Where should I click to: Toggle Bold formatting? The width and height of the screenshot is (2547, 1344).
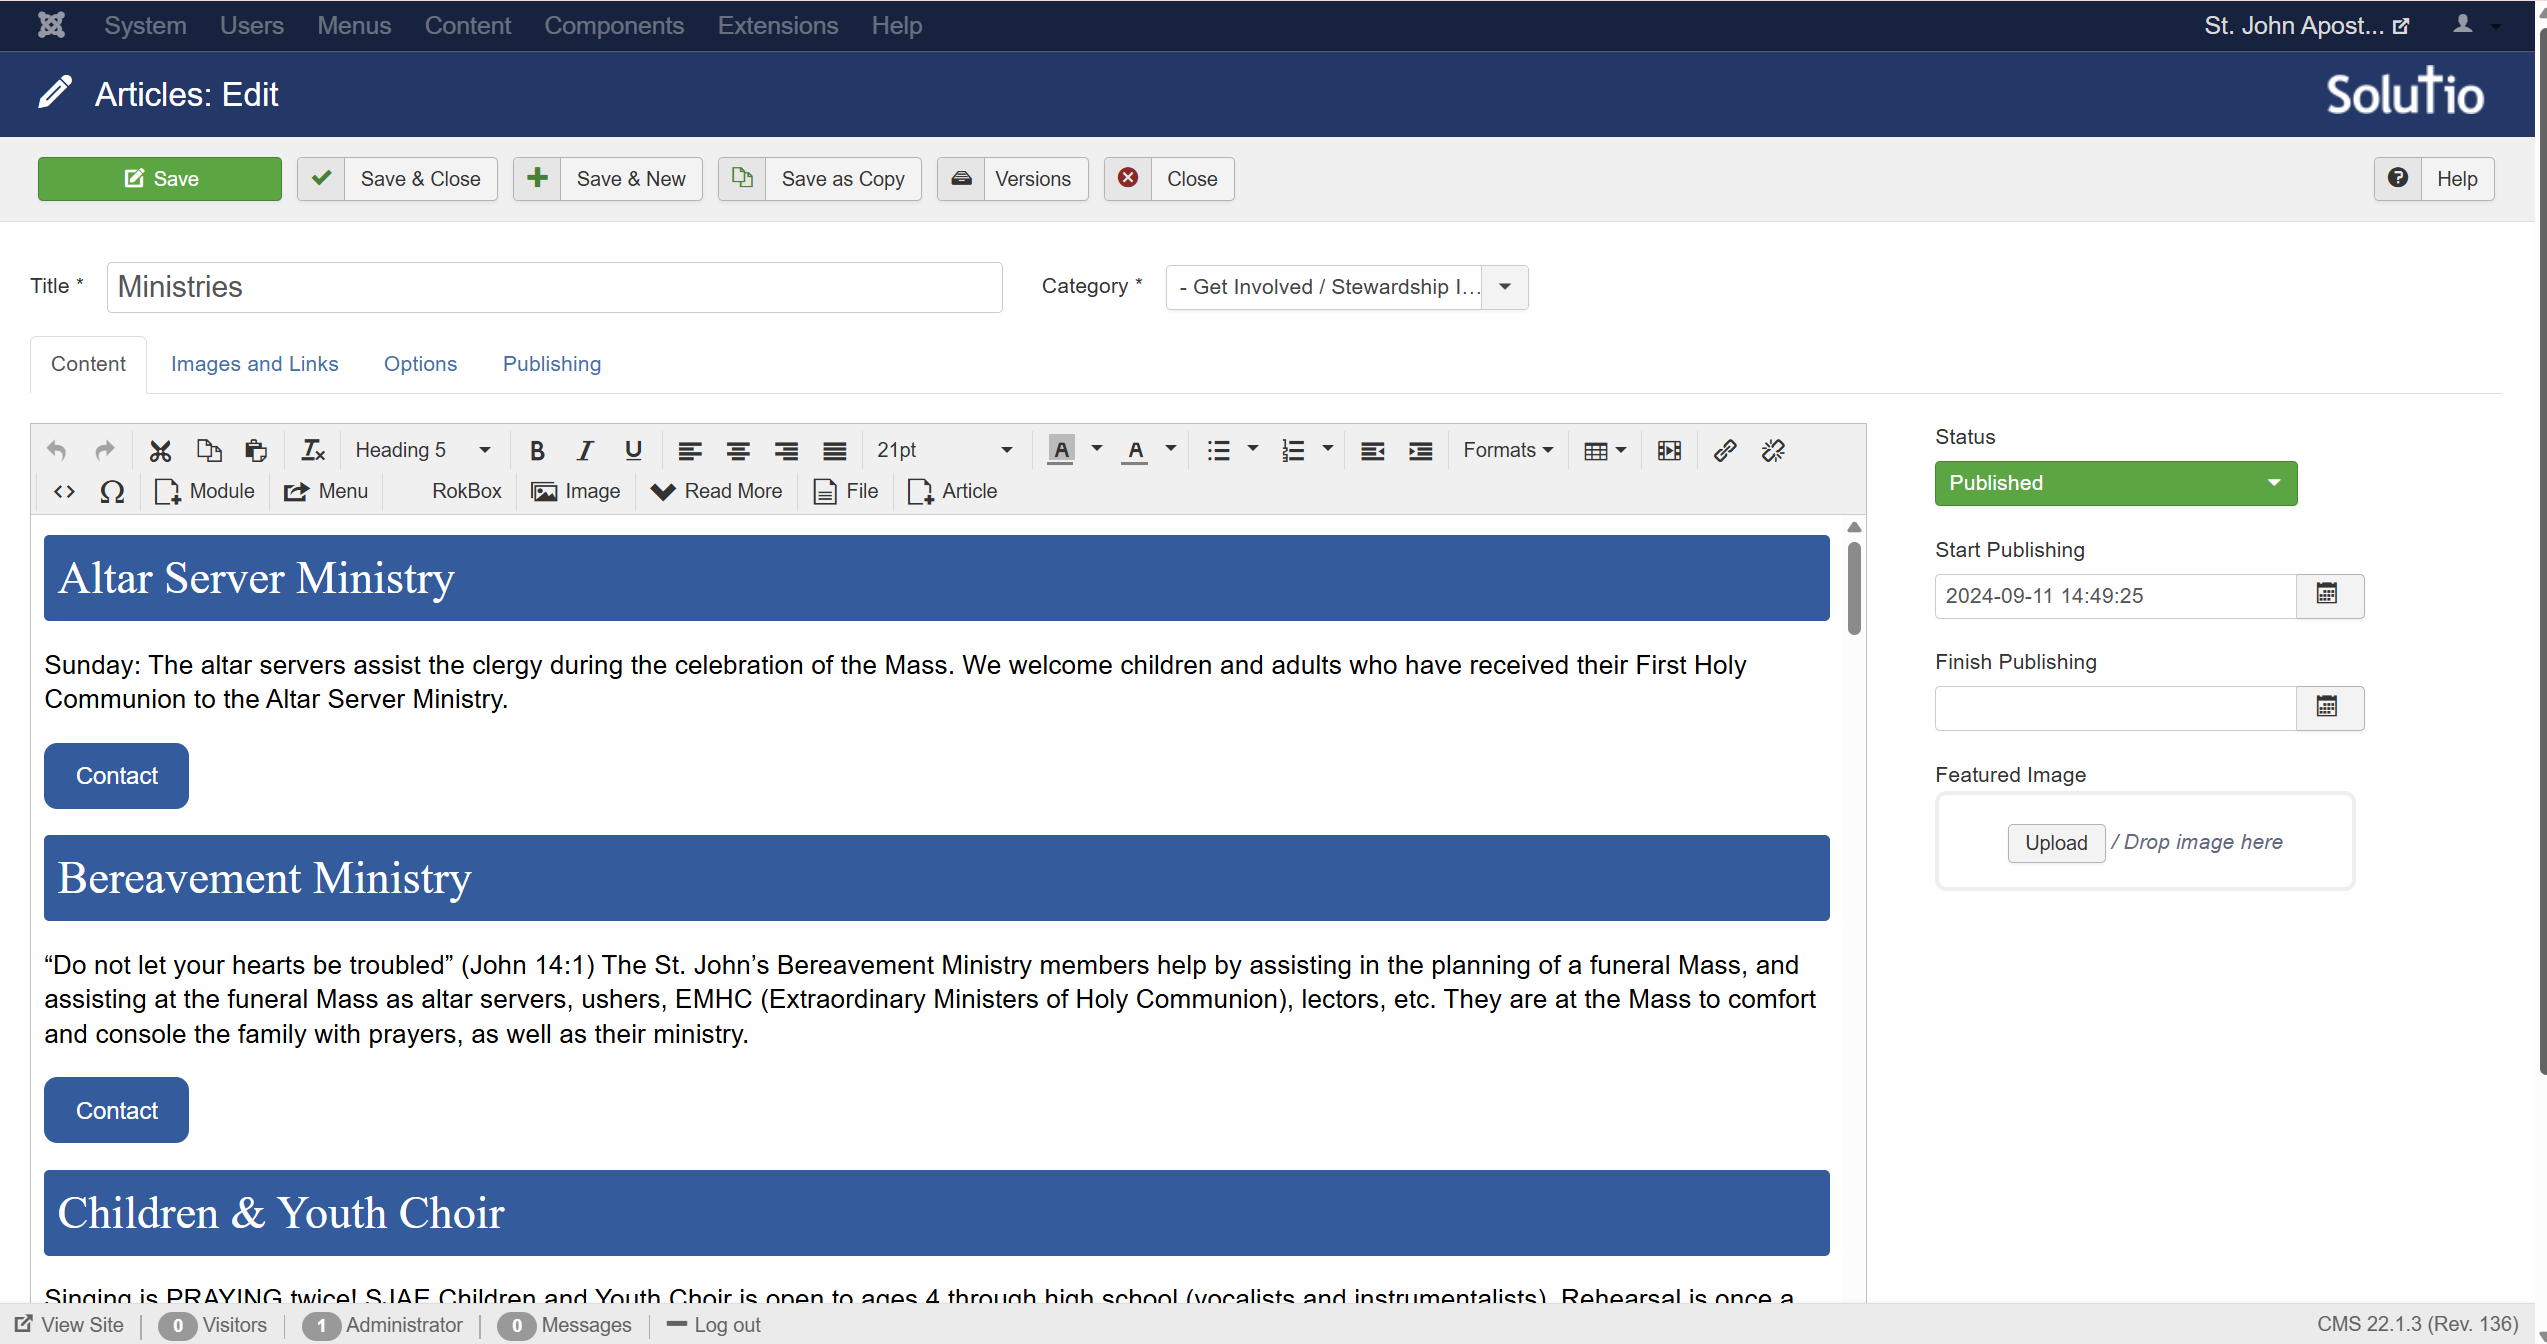pos(537,451)
